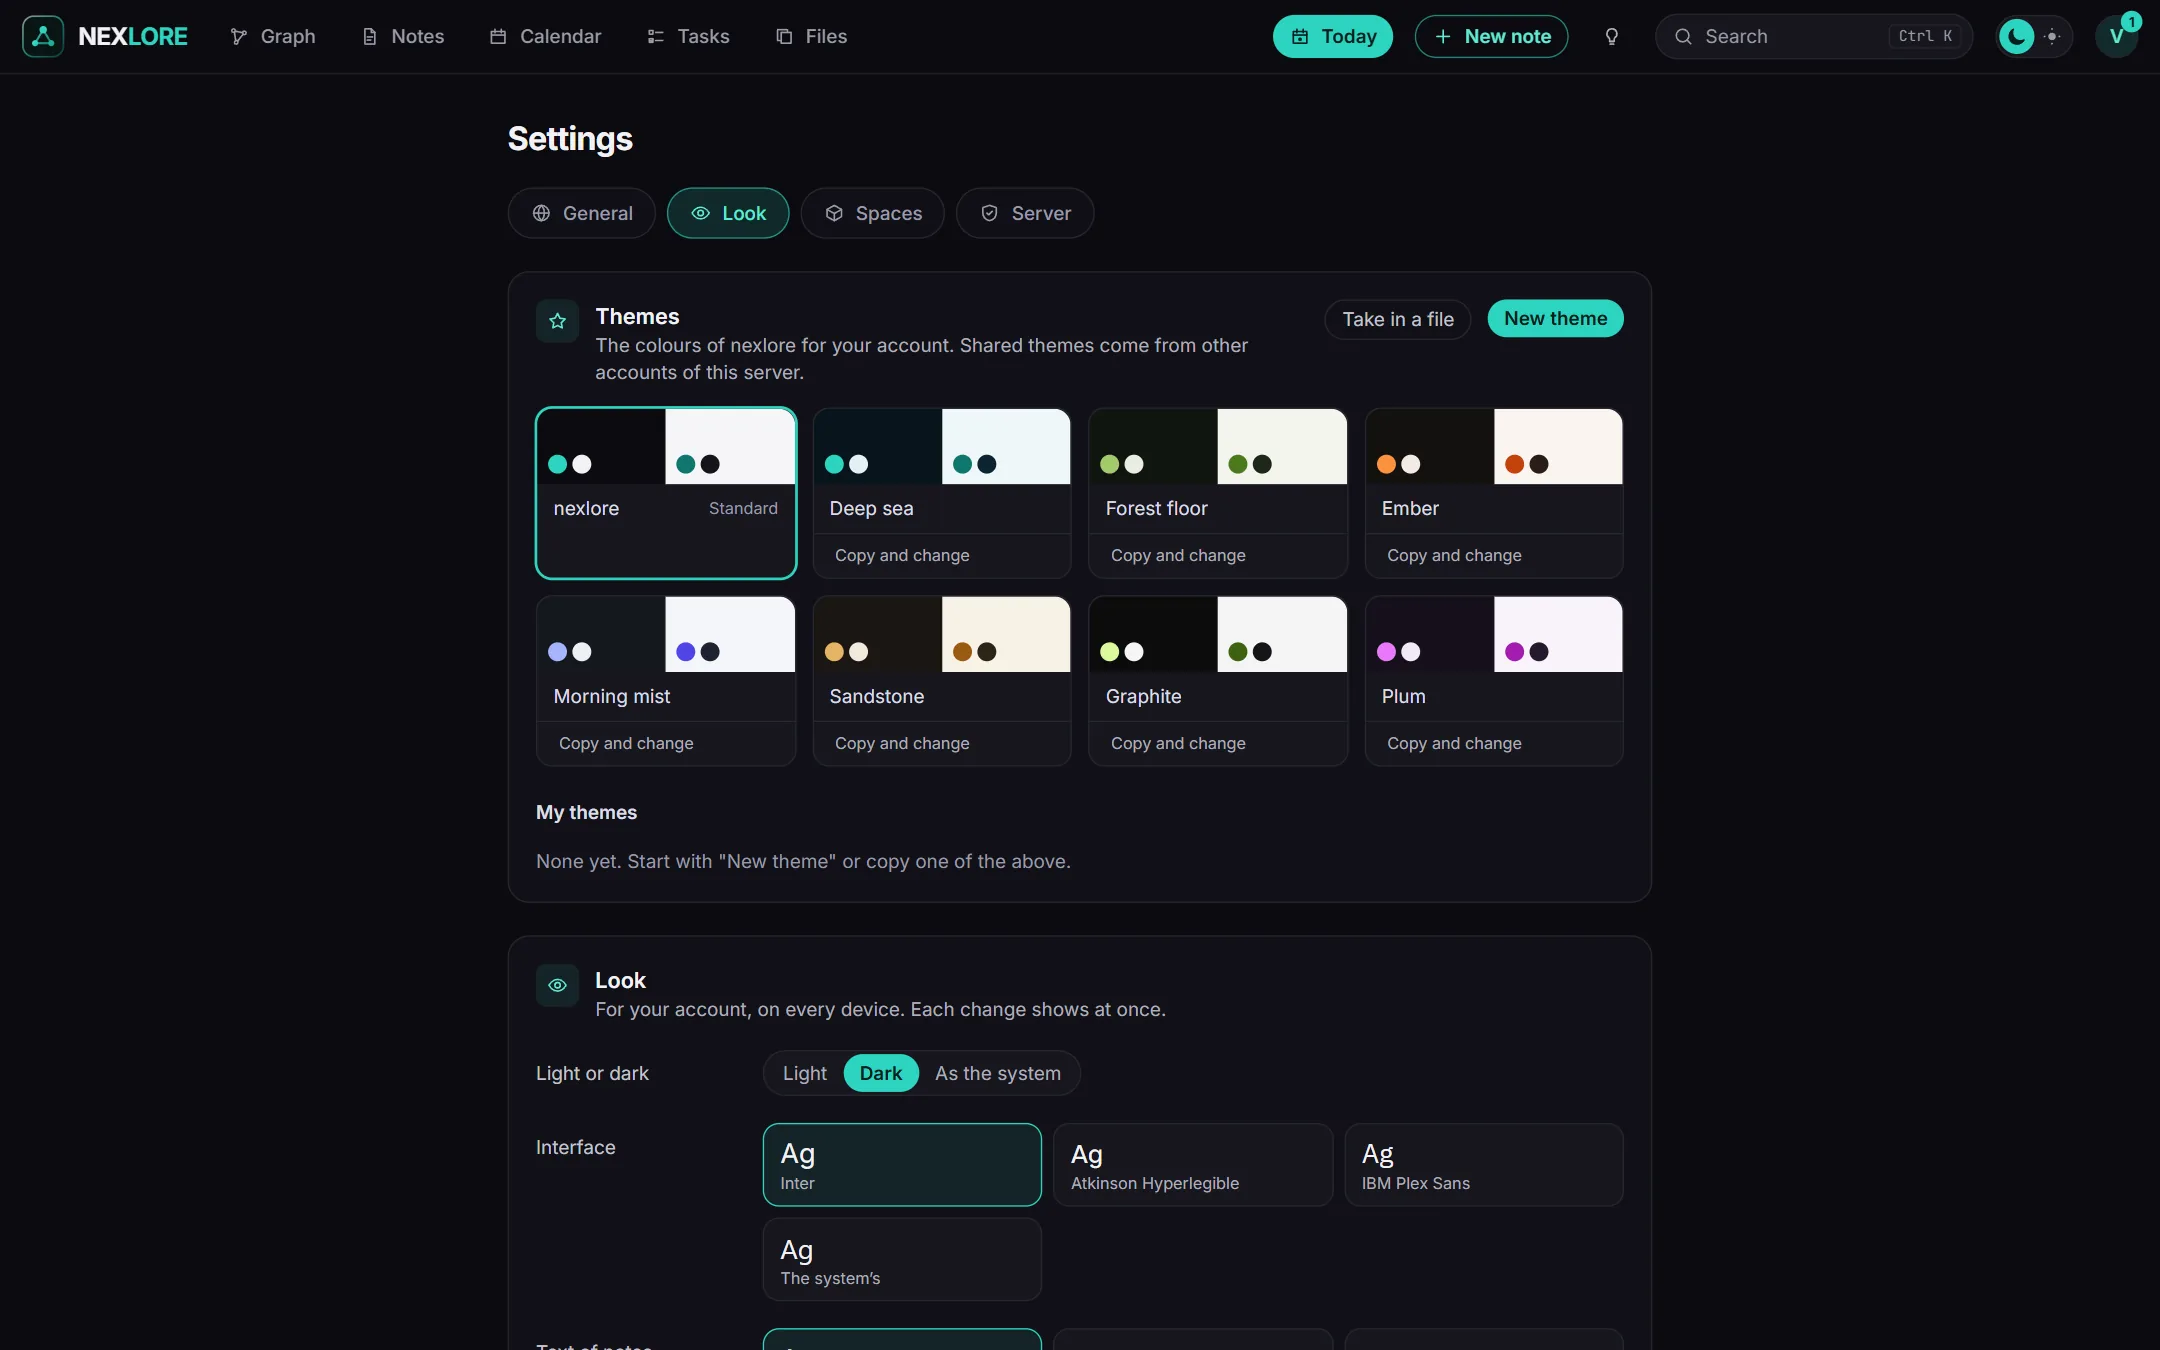Viewport: 2160px width, 1350px height.
Task: Select IBM Plex Sans interface font
Action: [x=1484, y=1165]
